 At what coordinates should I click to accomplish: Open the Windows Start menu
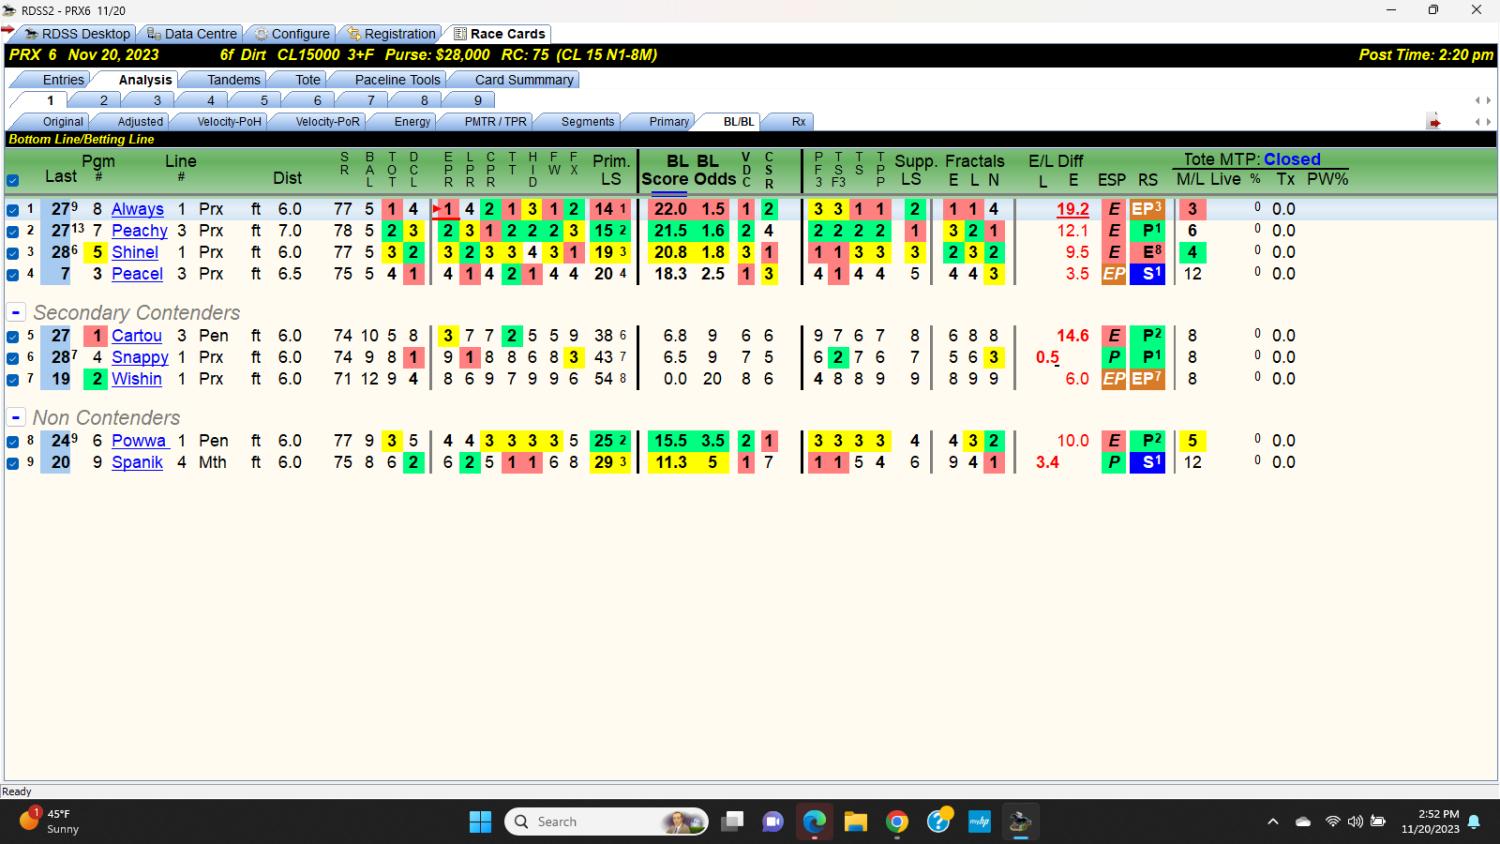pos(480,822)
